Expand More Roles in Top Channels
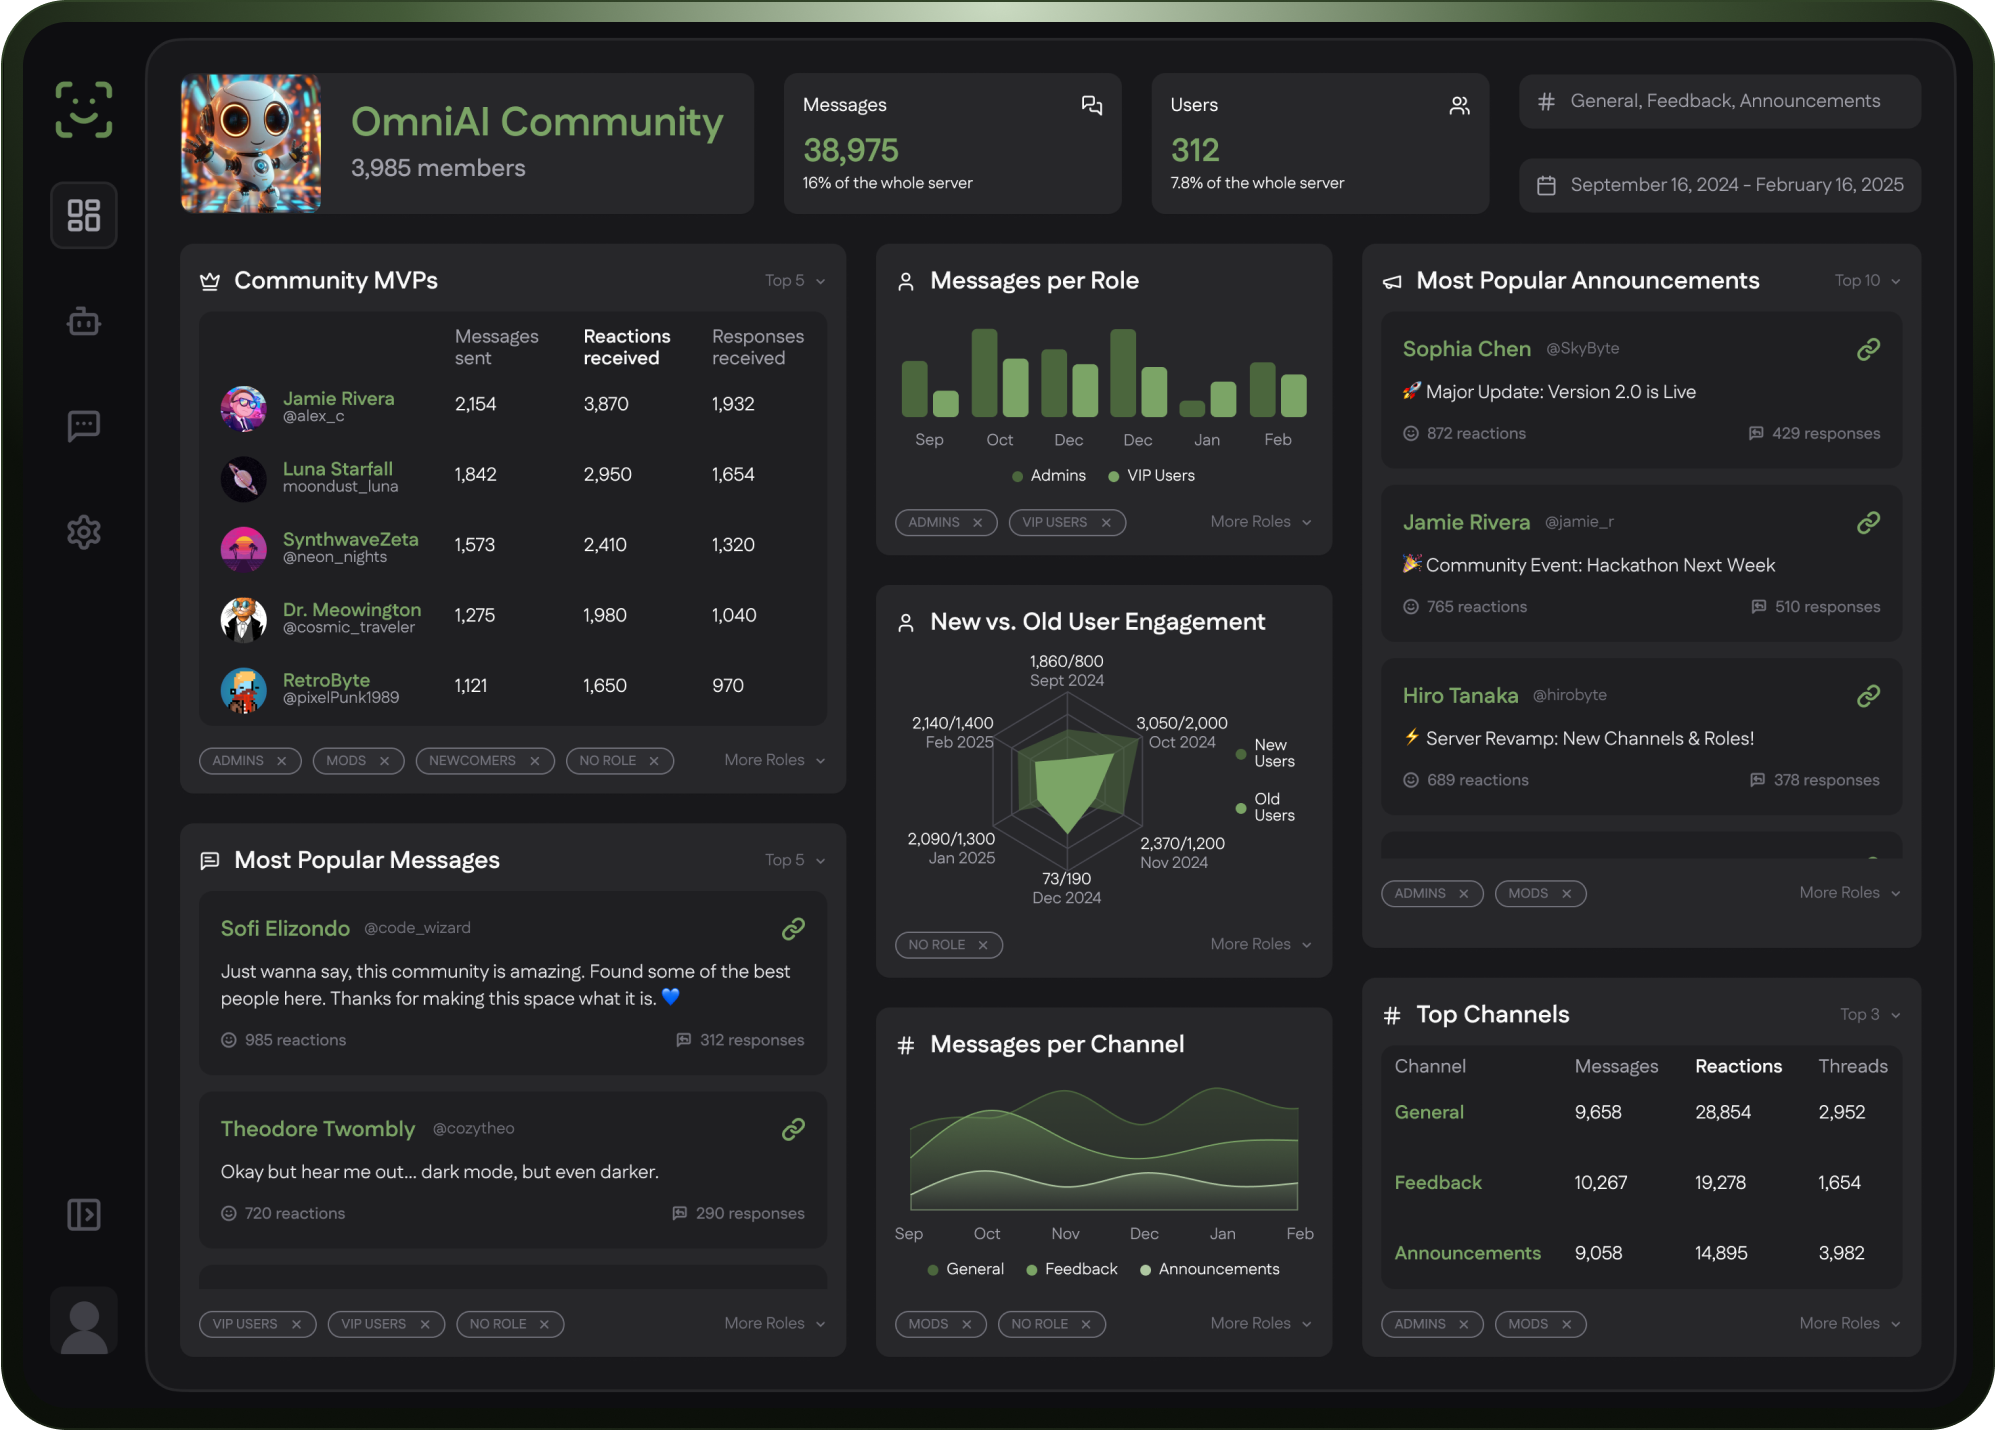Image resolution: width=1995 pixels, height=1430 pixels. click(x=1849, y=1323)
